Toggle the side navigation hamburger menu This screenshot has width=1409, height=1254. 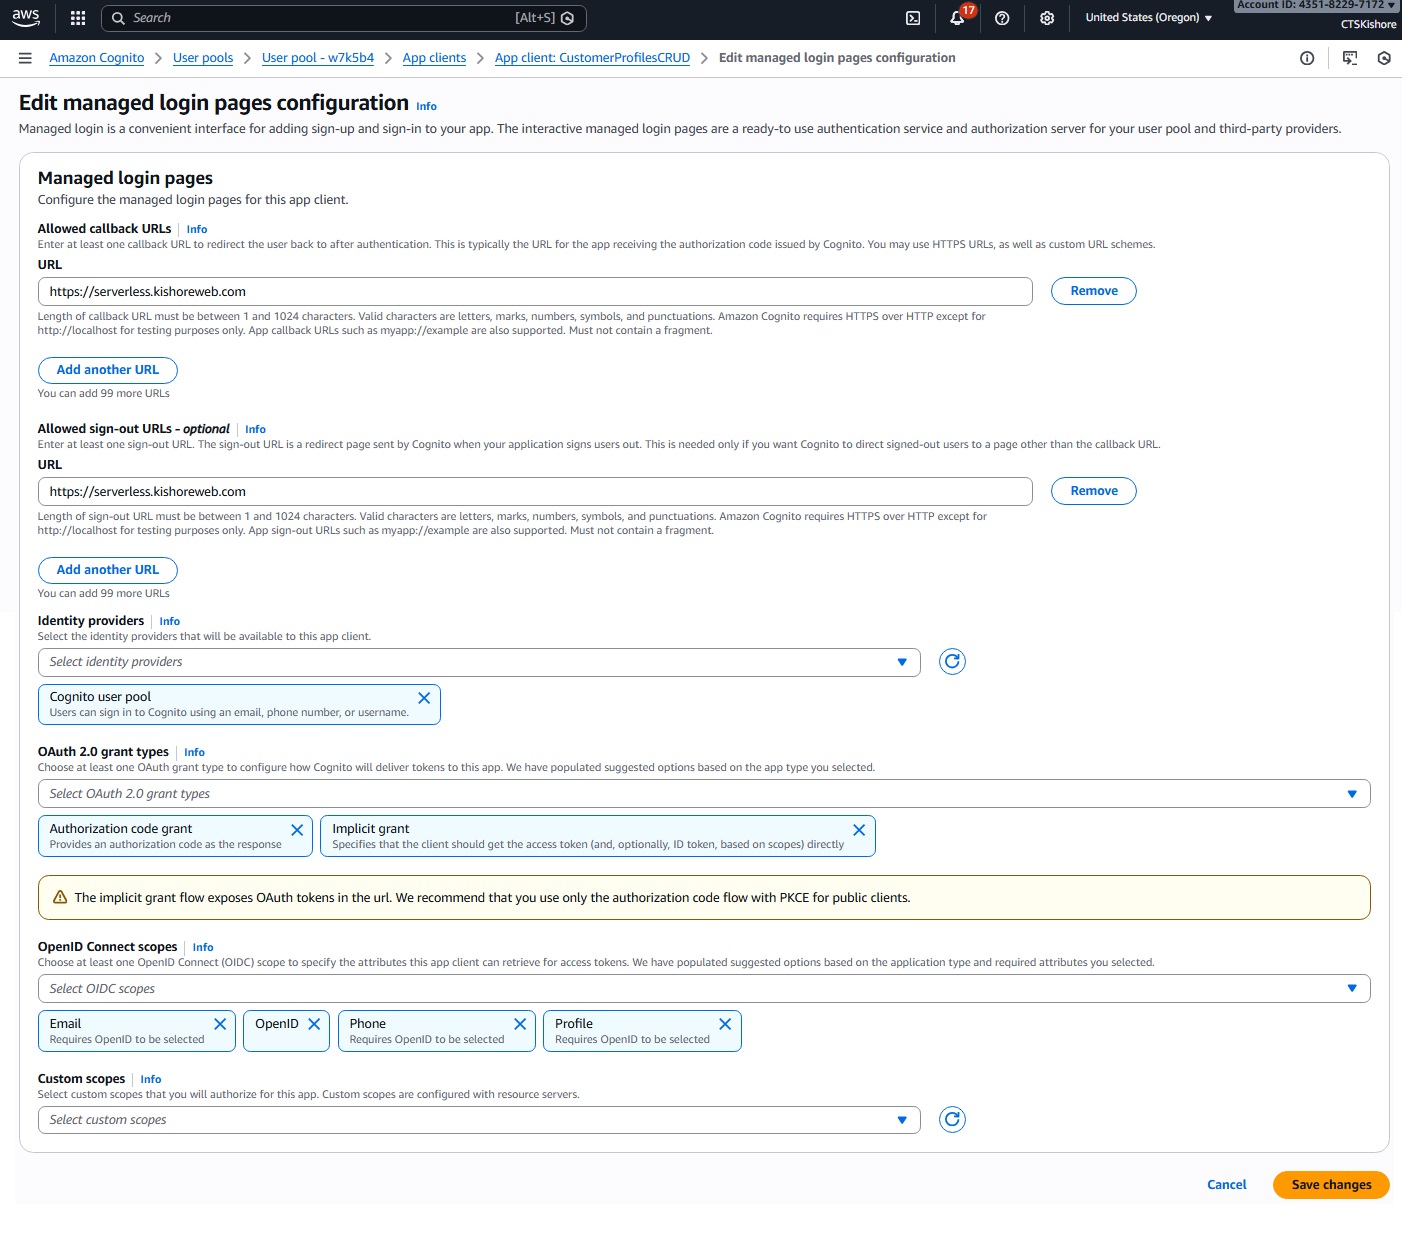(25, 58)
